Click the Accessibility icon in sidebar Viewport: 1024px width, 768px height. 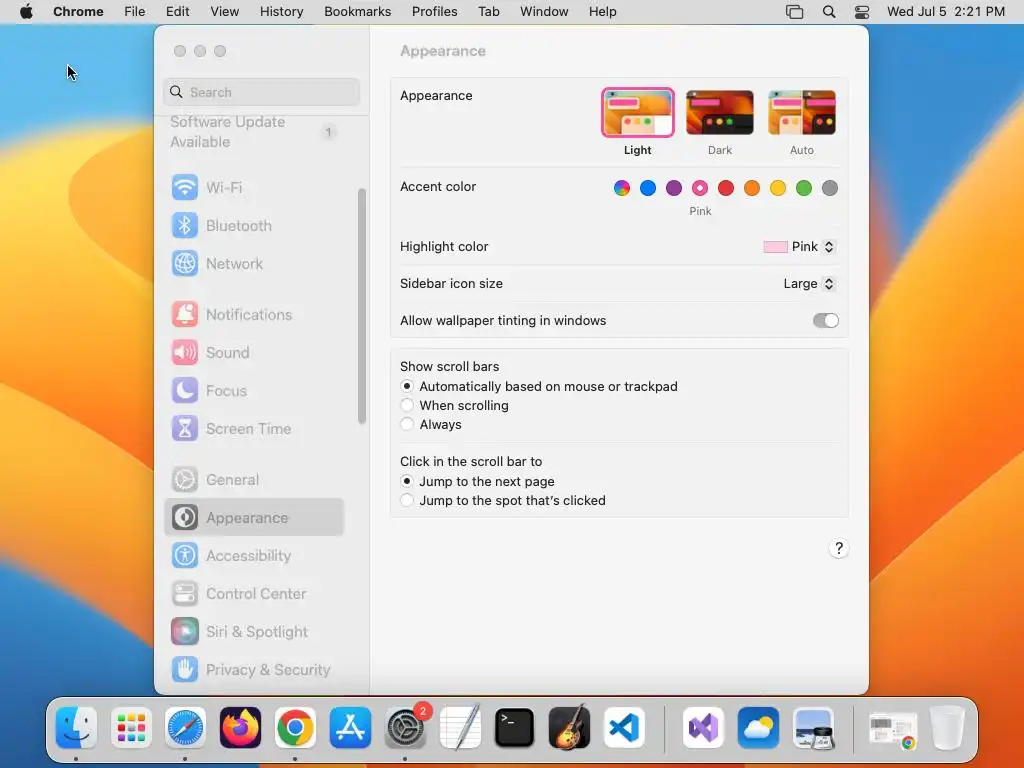[x=185, y=555]
